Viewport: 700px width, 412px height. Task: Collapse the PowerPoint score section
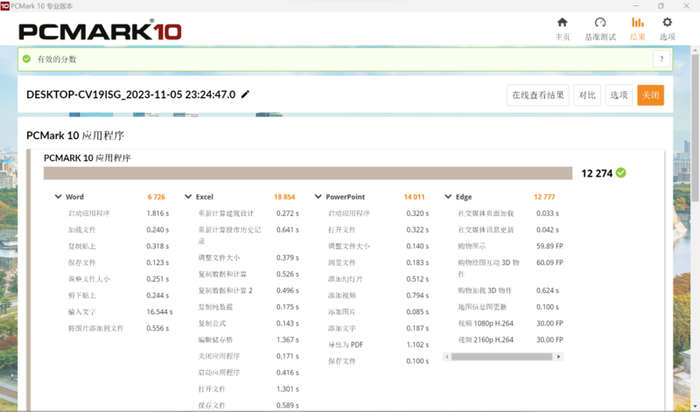(318, 196)
